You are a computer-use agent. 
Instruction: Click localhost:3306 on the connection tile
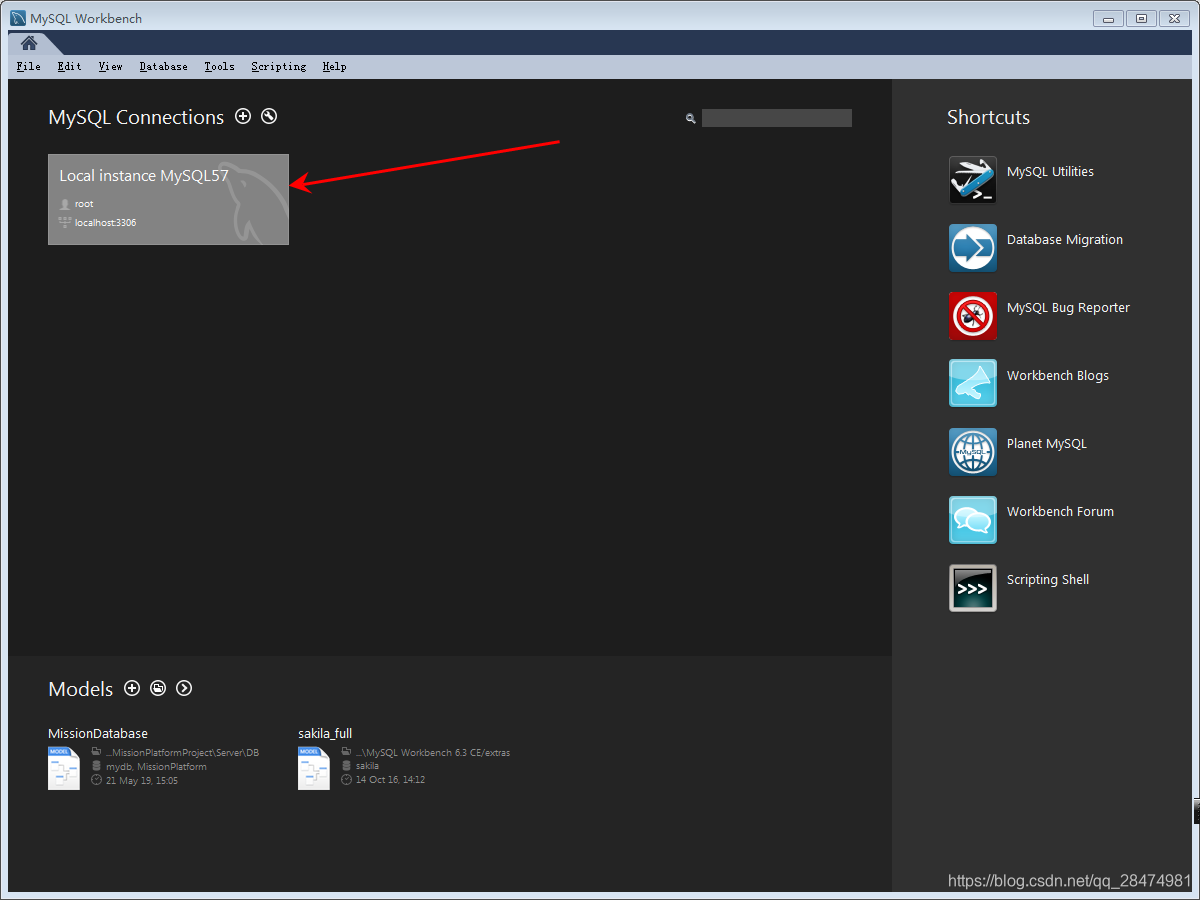click(x=105, y=222)
